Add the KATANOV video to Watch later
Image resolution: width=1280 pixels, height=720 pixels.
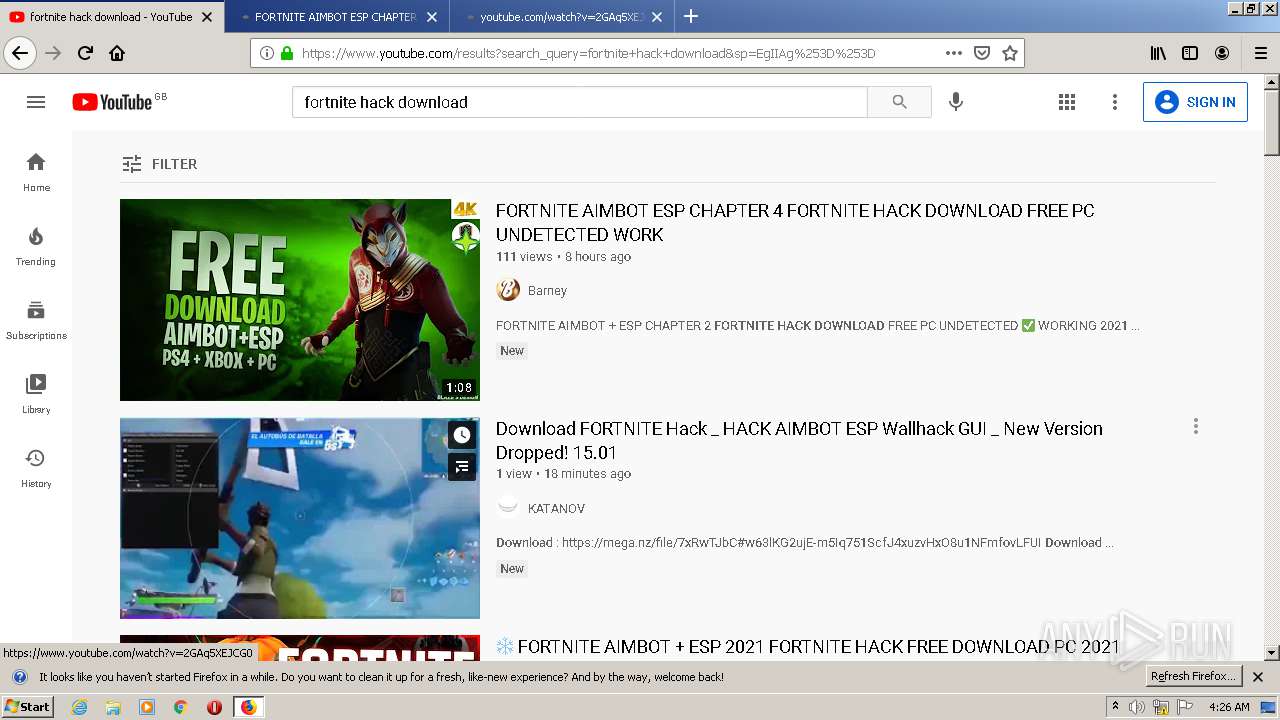pos(461,435)
